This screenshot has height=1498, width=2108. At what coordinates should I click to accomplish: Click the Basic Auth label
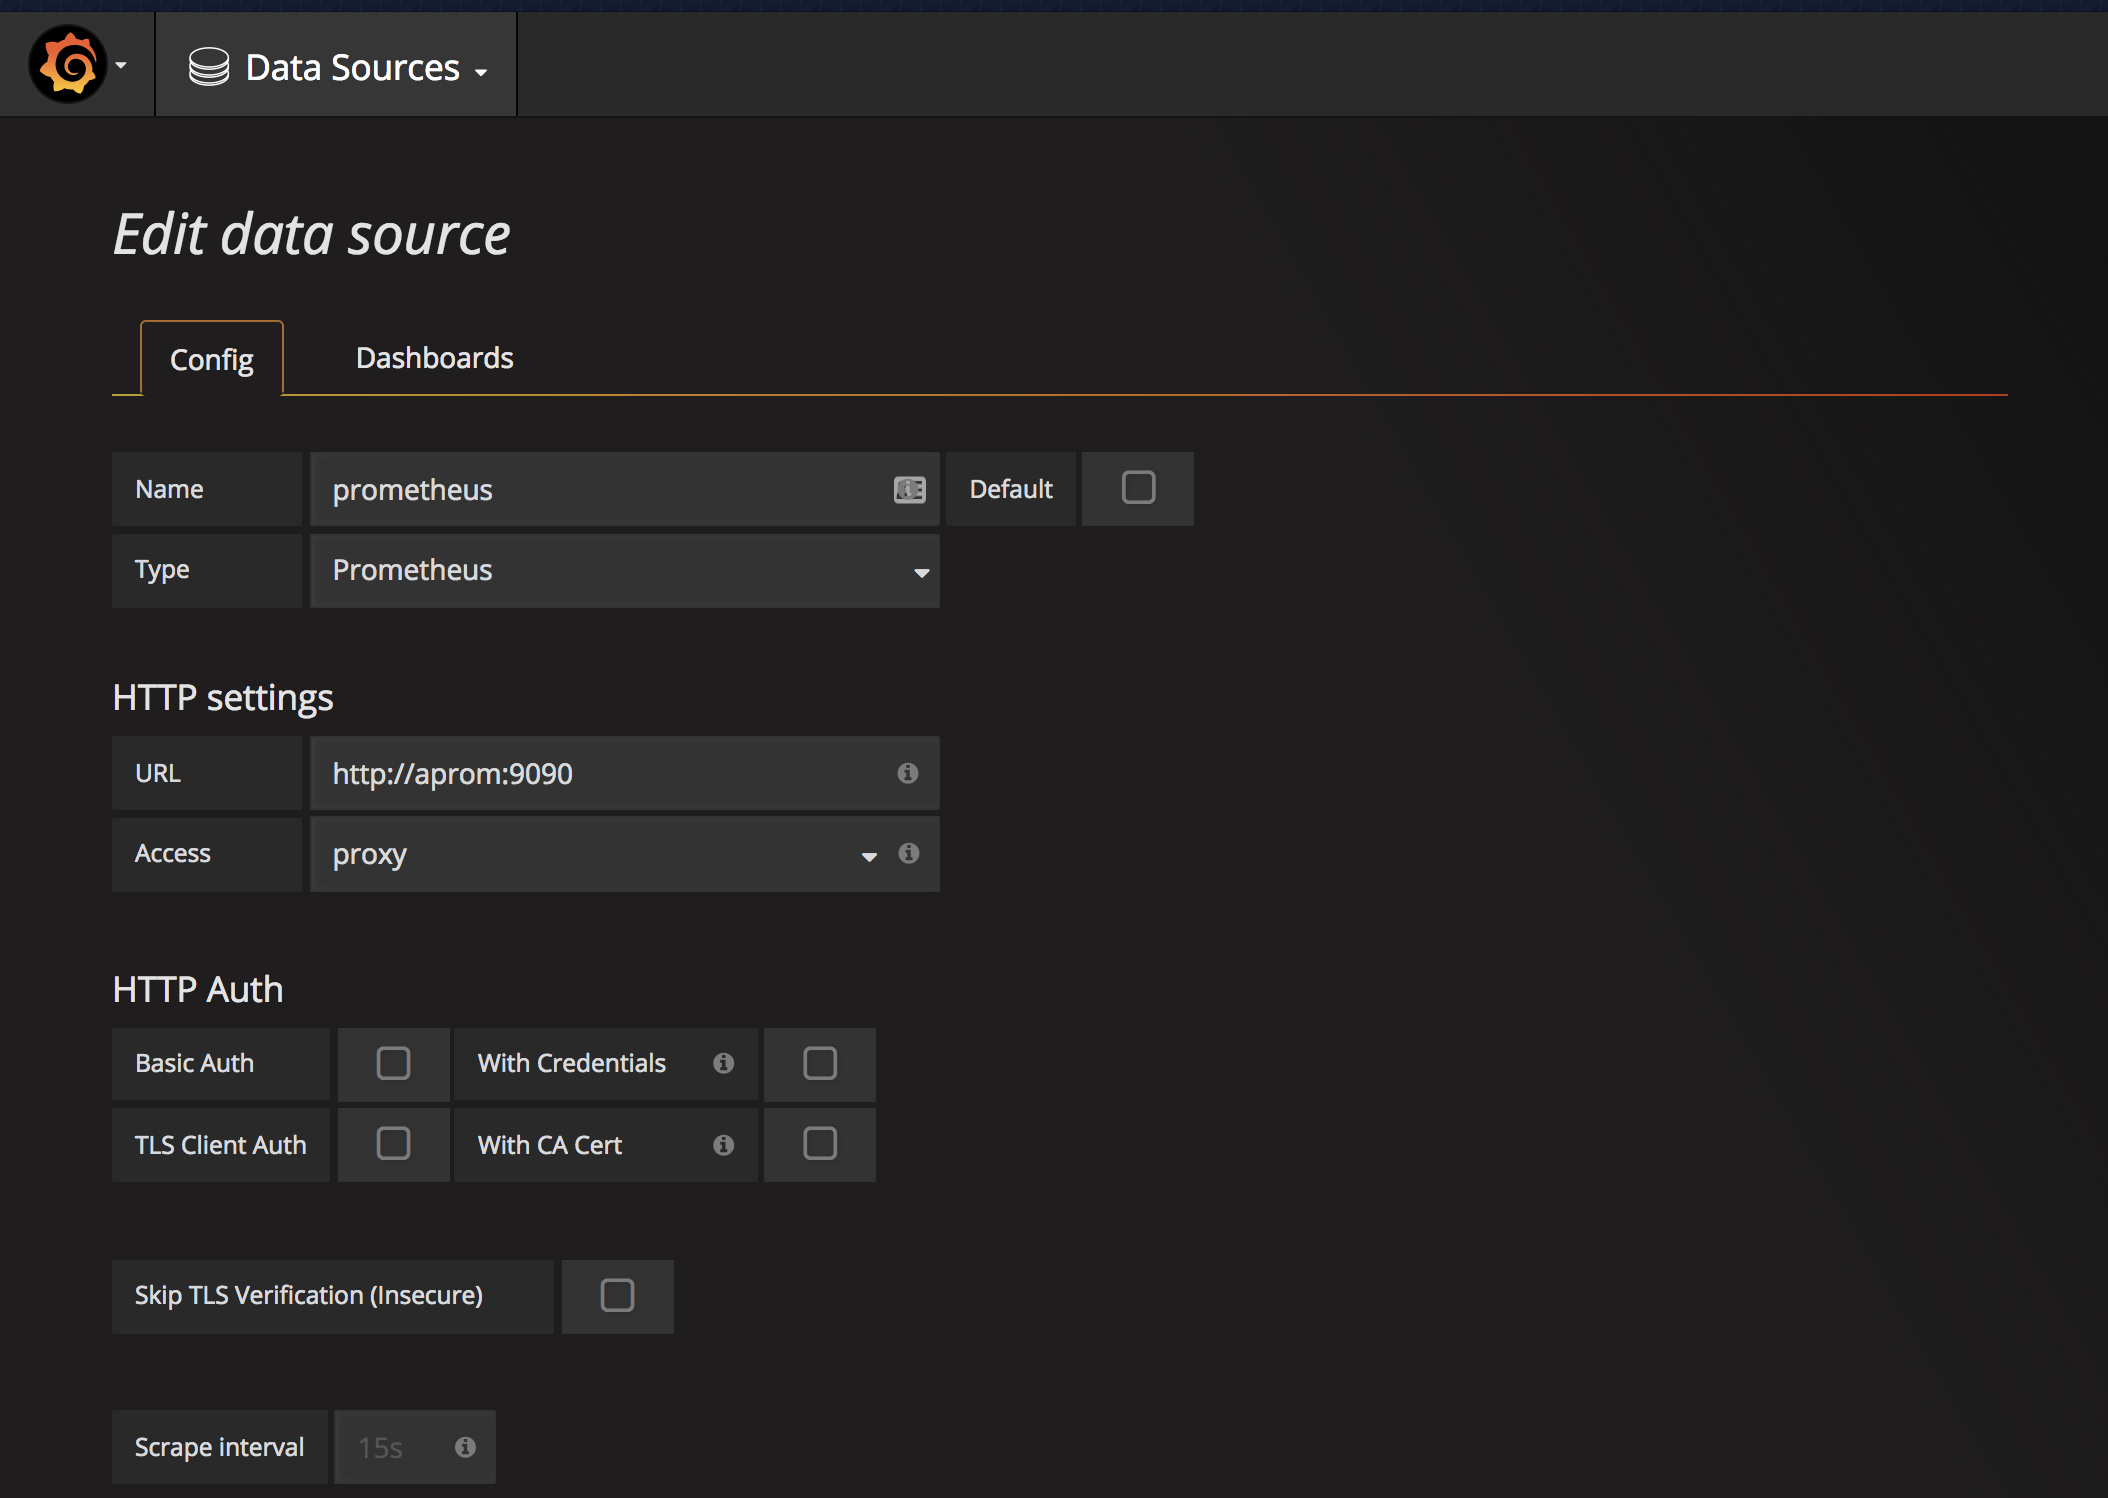pos(194,1063)
